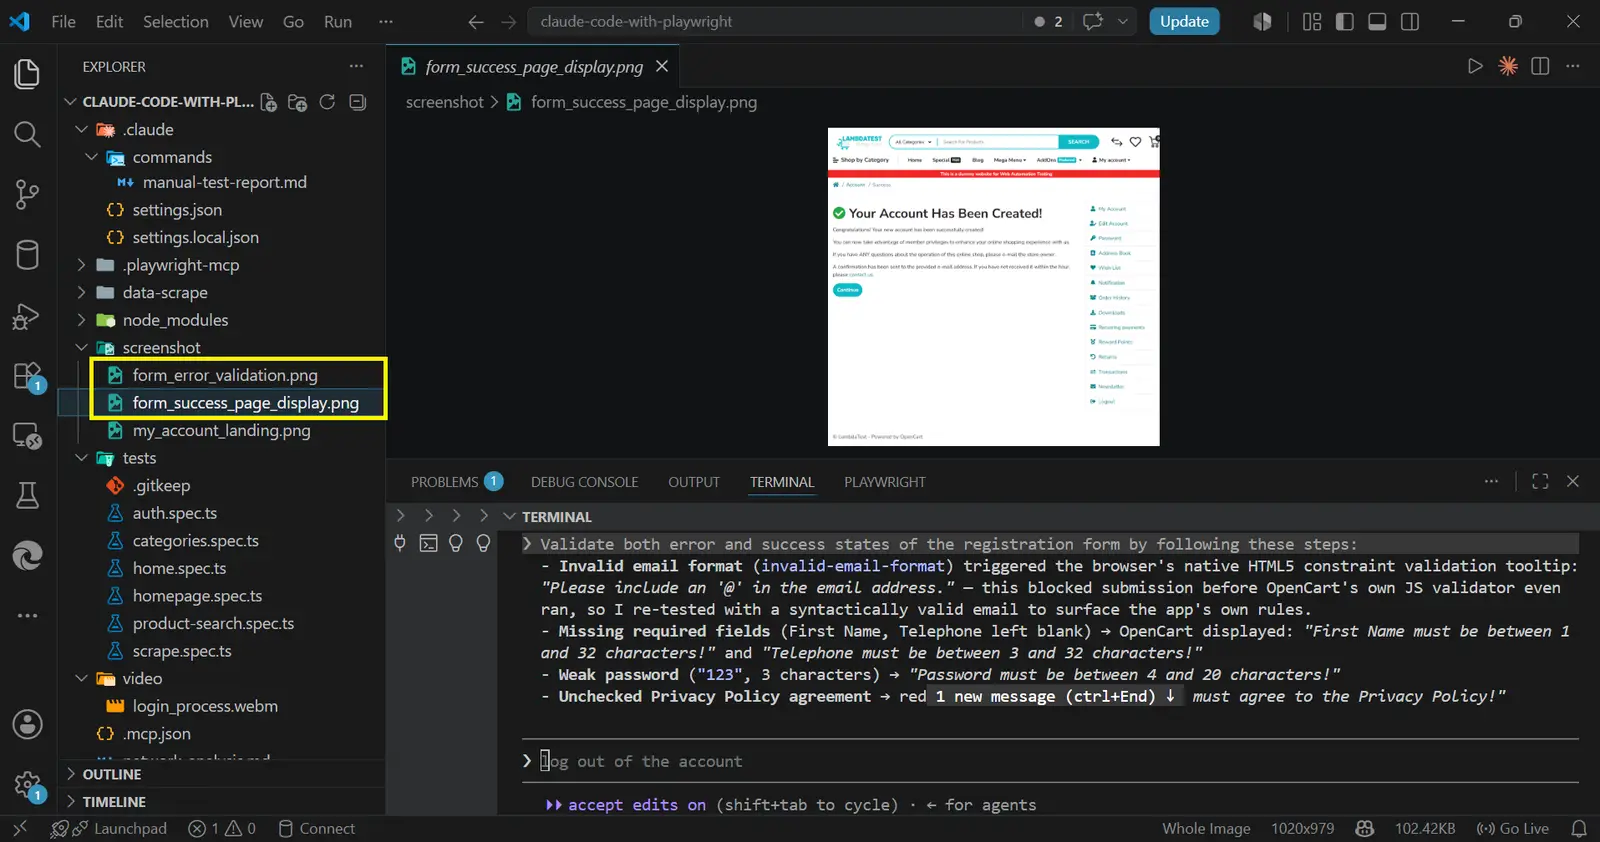Screen dimensions: 1600x842
Task: Click Launchpad in the status bar
Action: (119, 829)
